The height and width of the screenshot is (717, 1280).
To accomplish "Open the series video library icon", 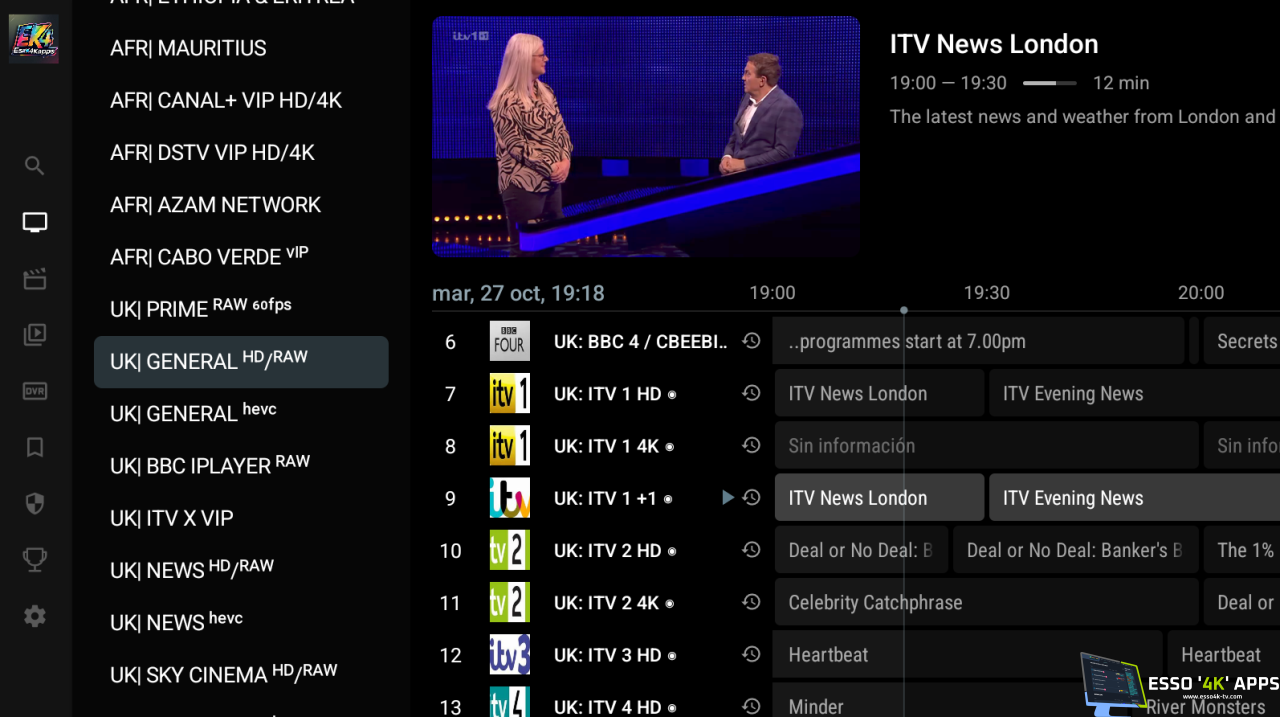I will [35, 335].
